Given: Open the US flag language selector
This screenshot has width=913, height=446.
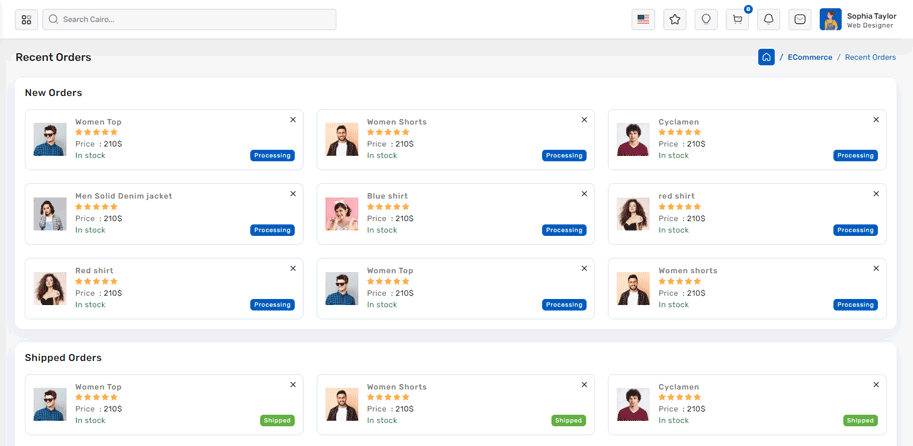Looking at the screenshot, I should [643, 19].
